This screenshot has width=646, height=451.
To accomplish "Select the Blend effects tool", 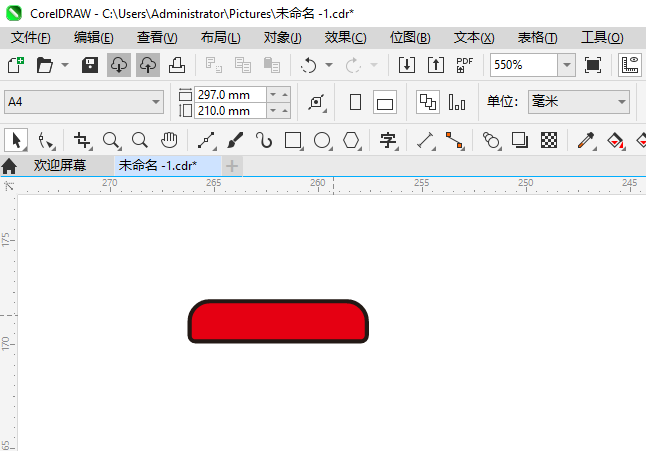I will pos(491,140).
